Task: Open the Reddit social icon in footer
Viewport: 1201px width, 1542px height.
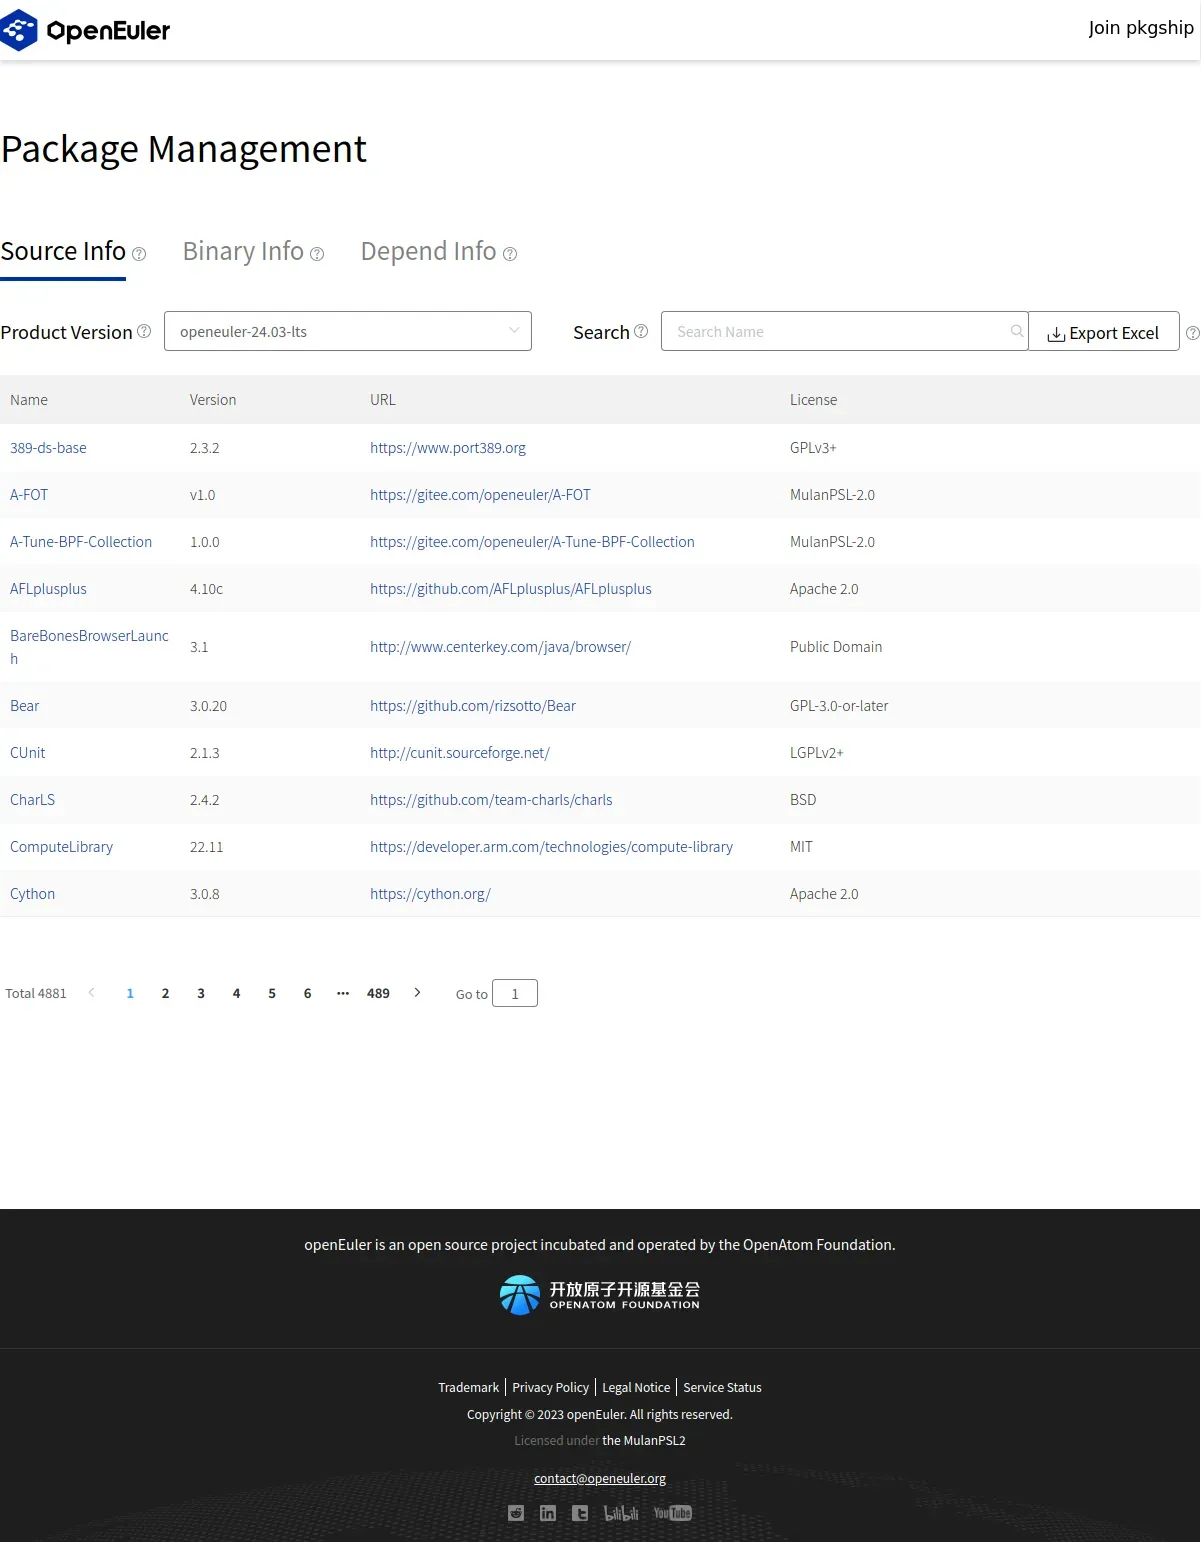Action: [516, 1513]
